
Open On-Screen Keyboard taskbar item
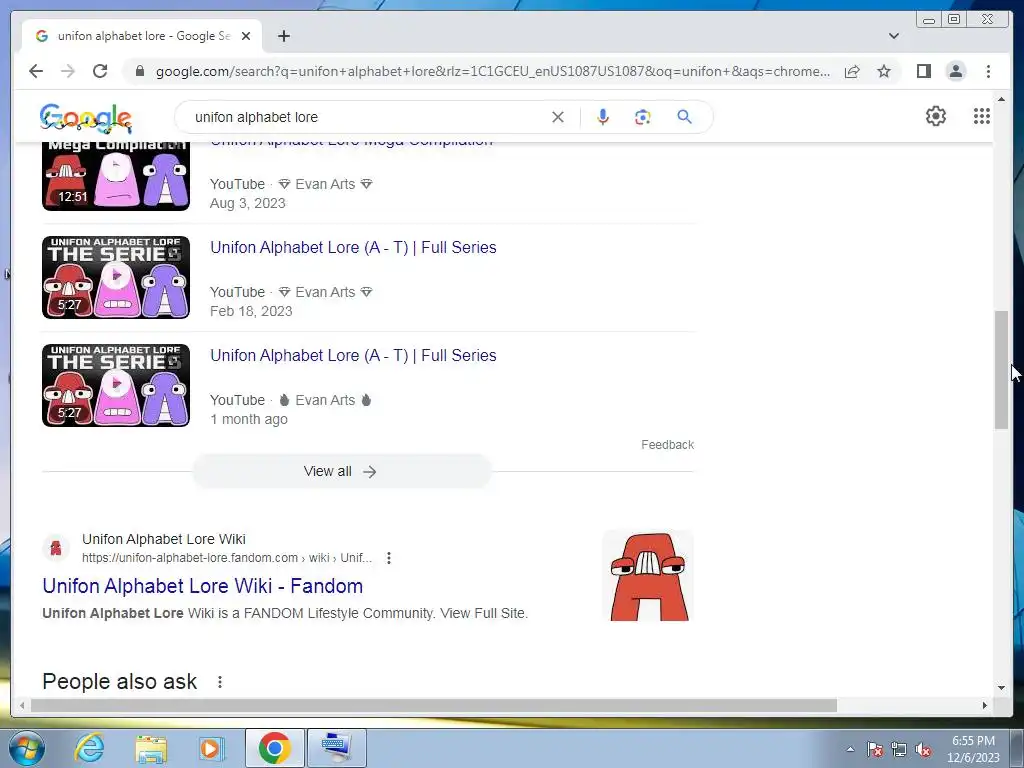(x=336, y=748)
